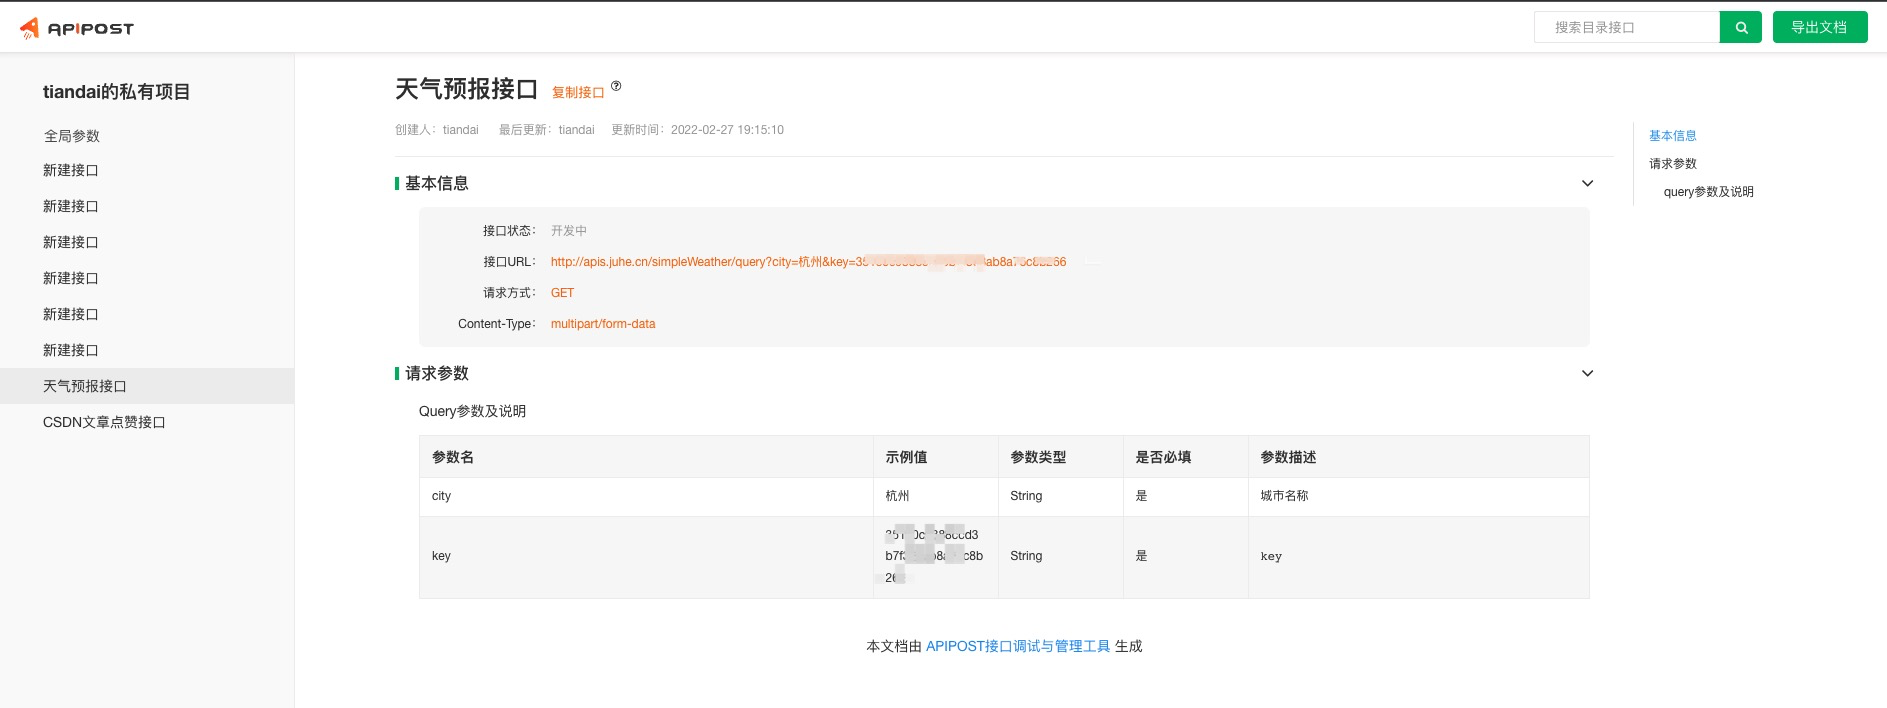Collapse the 基本信息 section chevron
This screenshot has height=708, width=1887.
1587,183
